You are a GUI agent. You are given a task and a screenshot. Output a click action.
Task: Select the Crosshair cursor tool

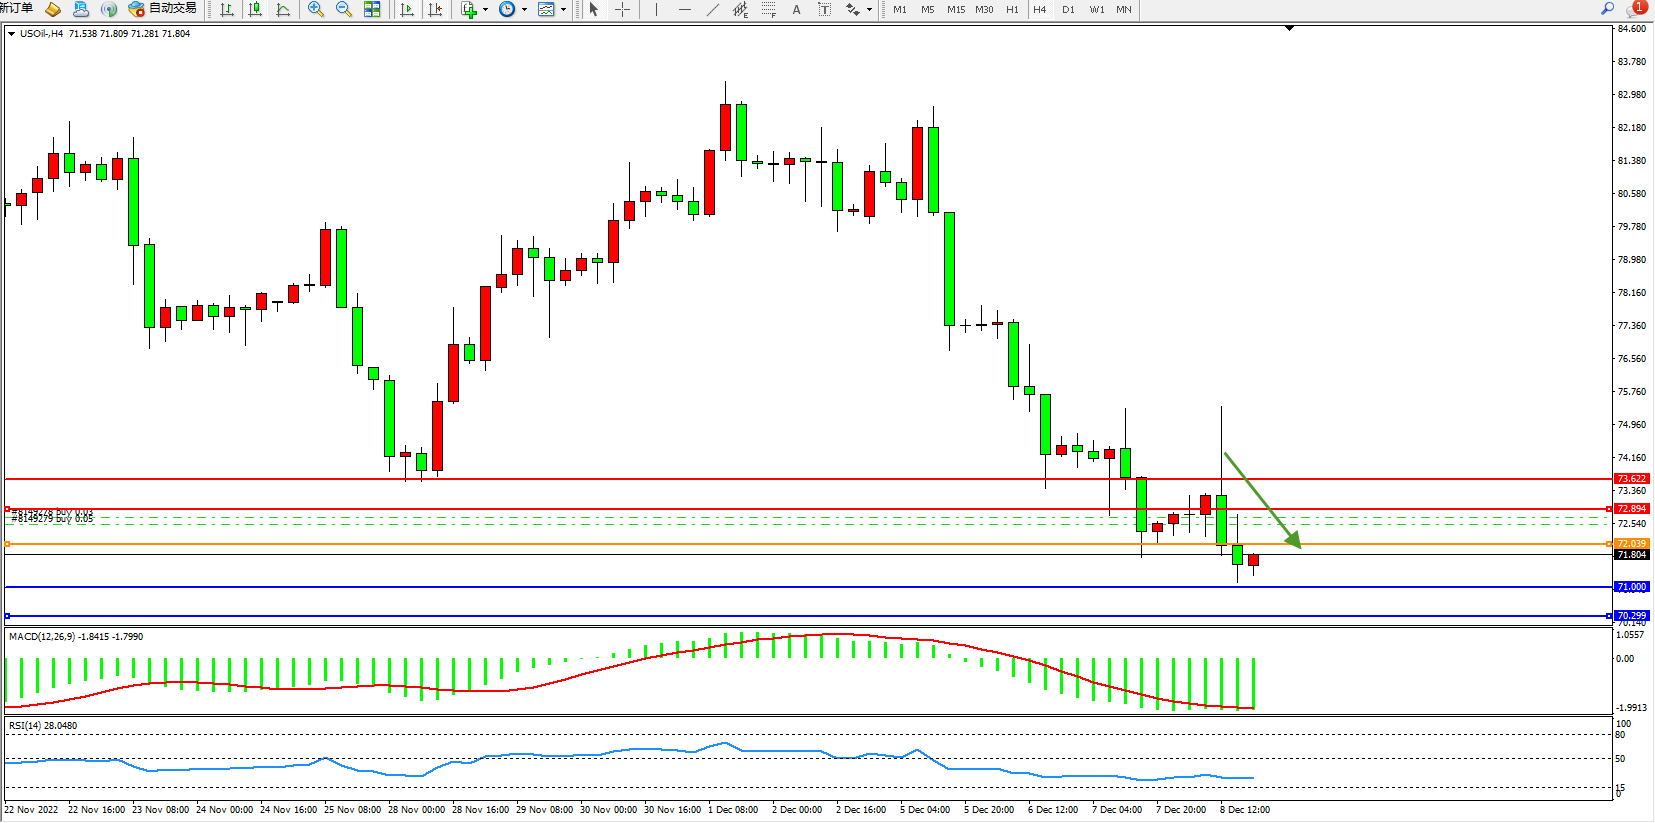[x=622, y=9]
